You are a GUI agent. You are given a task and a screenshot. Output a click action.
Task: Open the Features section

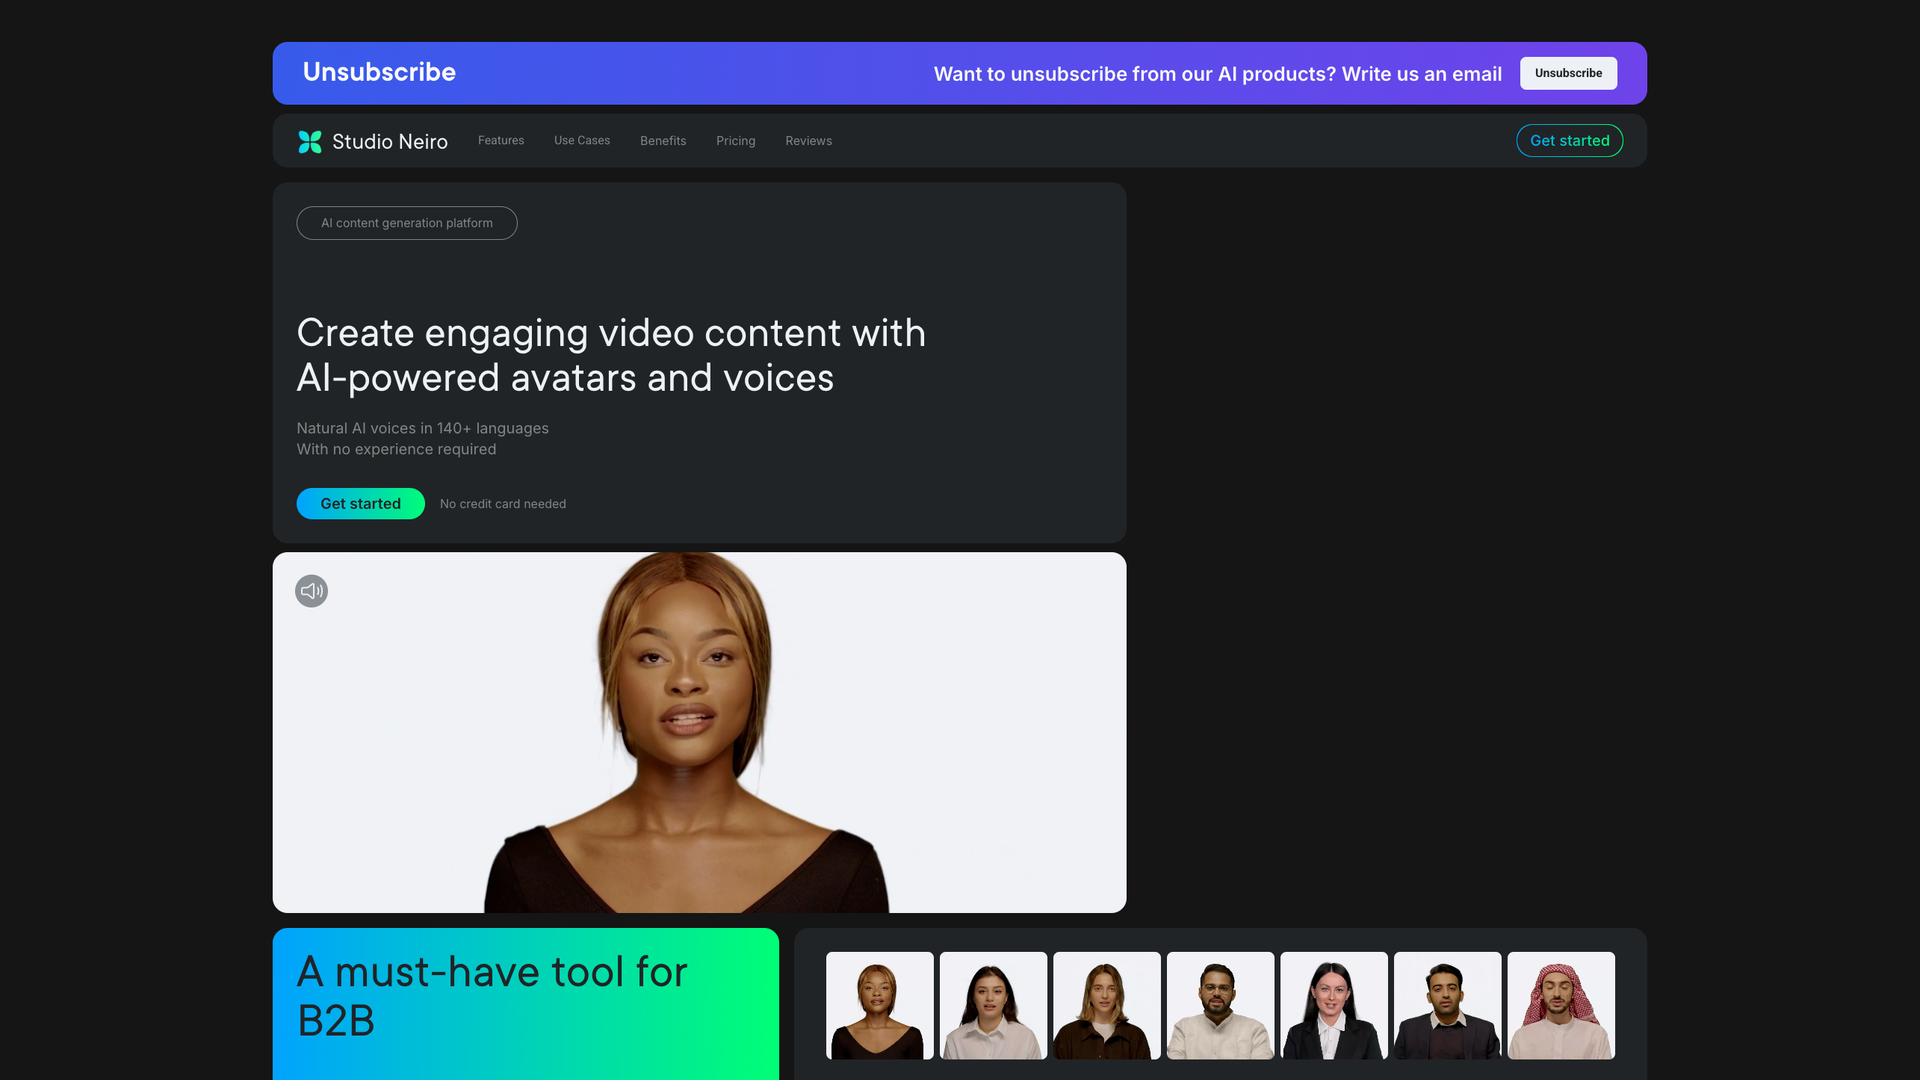[x=500, y=141]
